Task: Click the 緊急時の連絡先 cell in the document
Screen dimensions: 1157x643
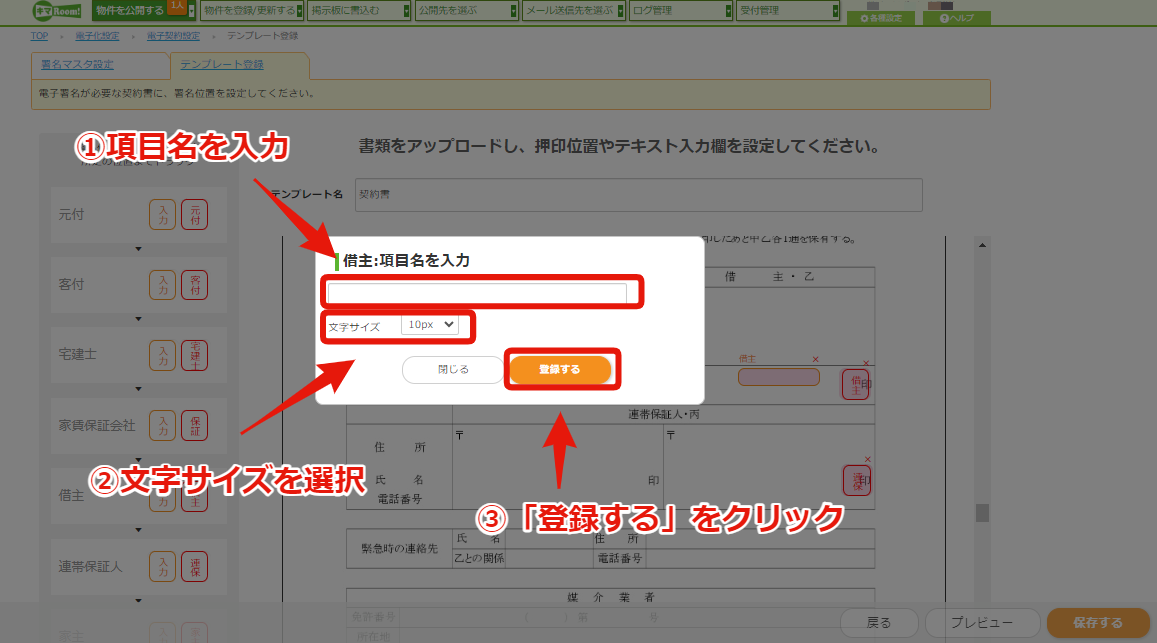Action: (399, 549)
